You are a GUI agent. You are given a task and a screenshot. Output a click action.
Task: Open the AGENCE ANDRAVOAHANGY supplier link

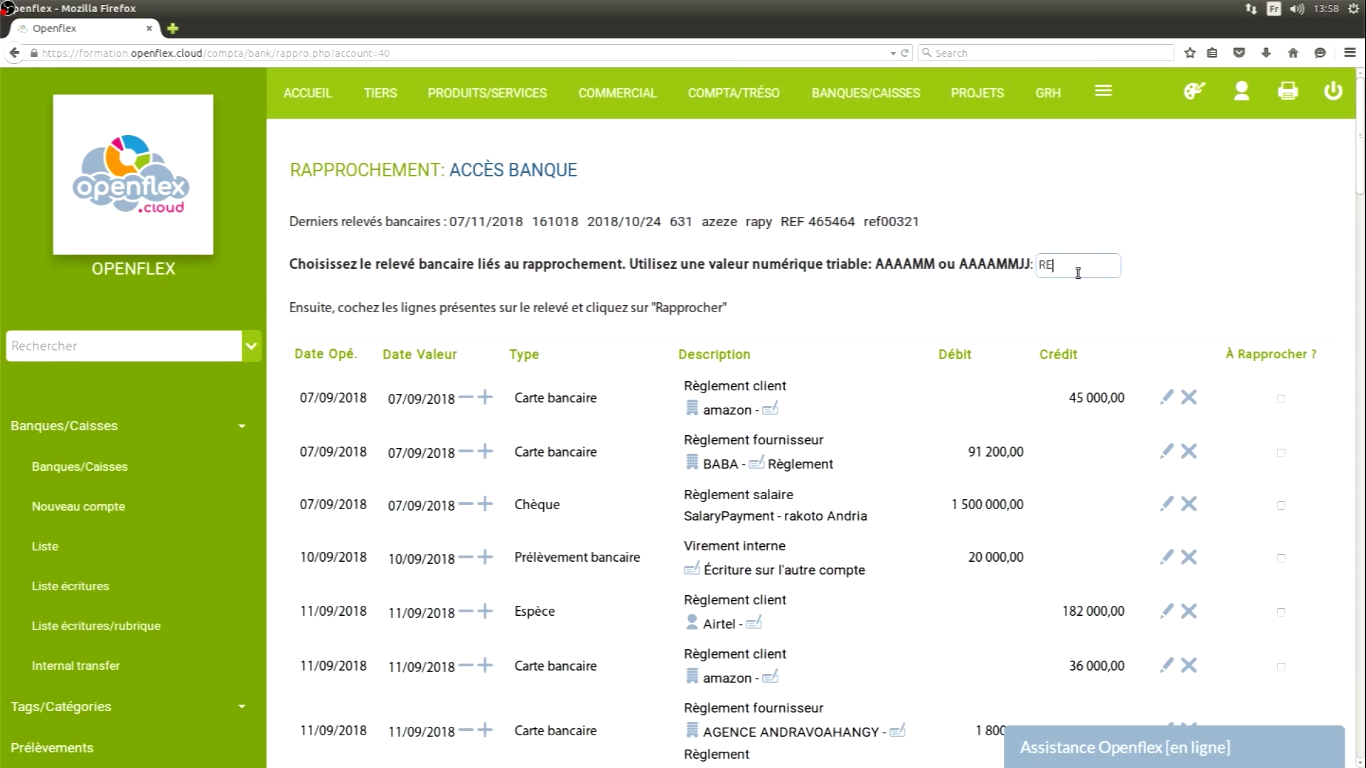(790, 732)
